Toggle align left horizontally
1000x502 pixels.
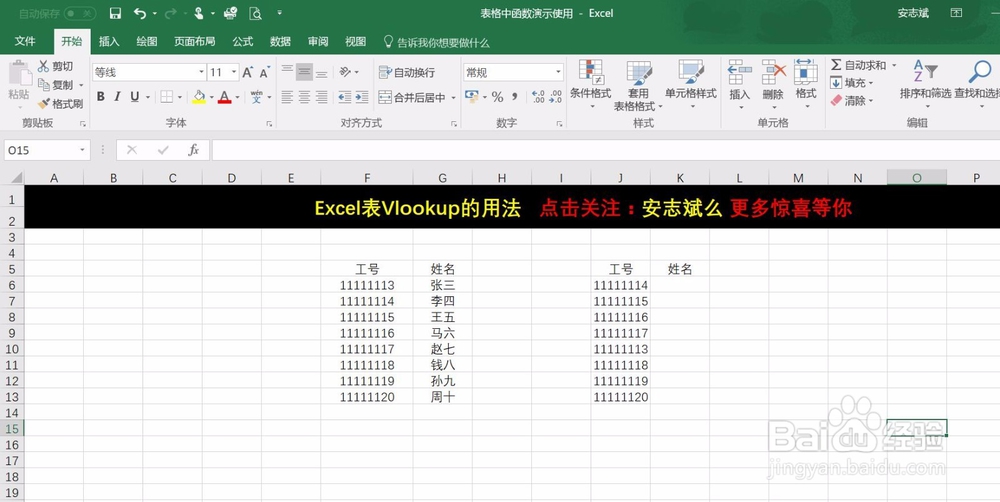[287, 97]
